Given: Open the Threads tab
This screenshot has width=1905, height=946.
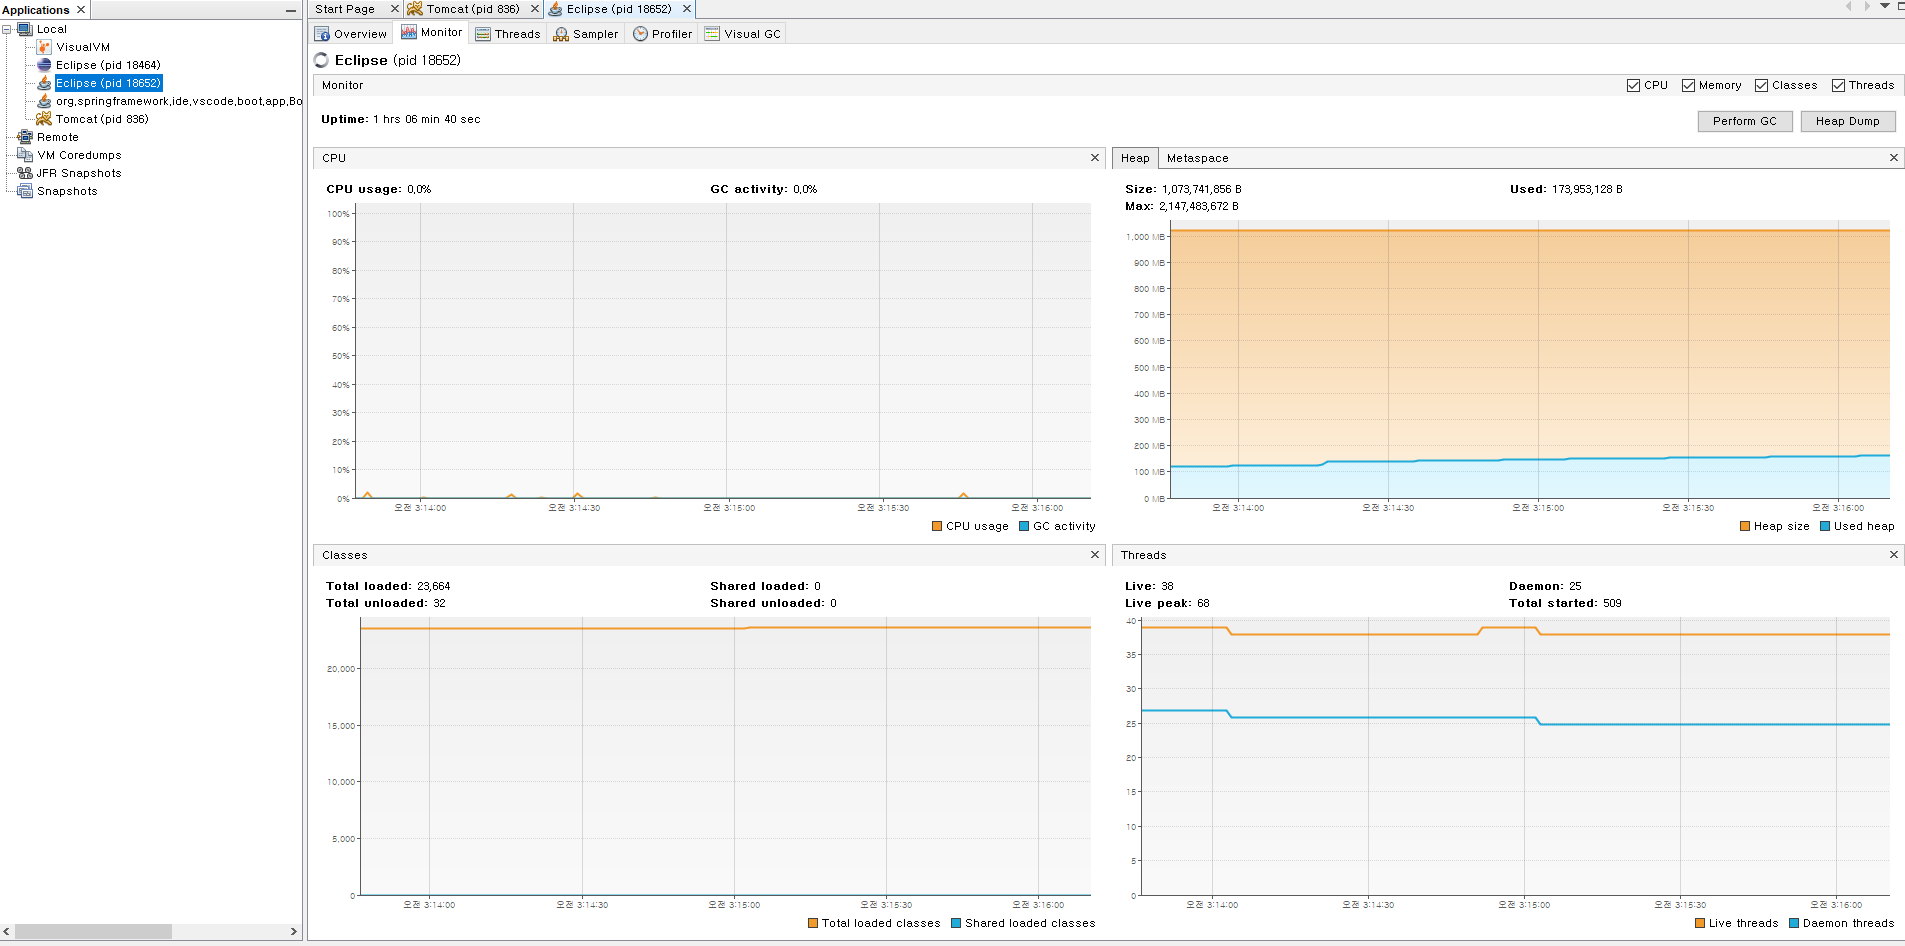Looking at the screenshot, I should pyautogui.click(x=508, y=34).
